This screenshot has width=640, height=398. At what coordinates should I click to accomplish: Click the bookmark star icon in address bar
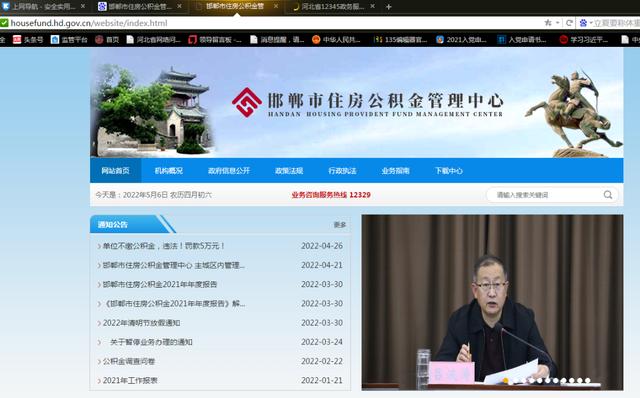click(x=548, y=23)
